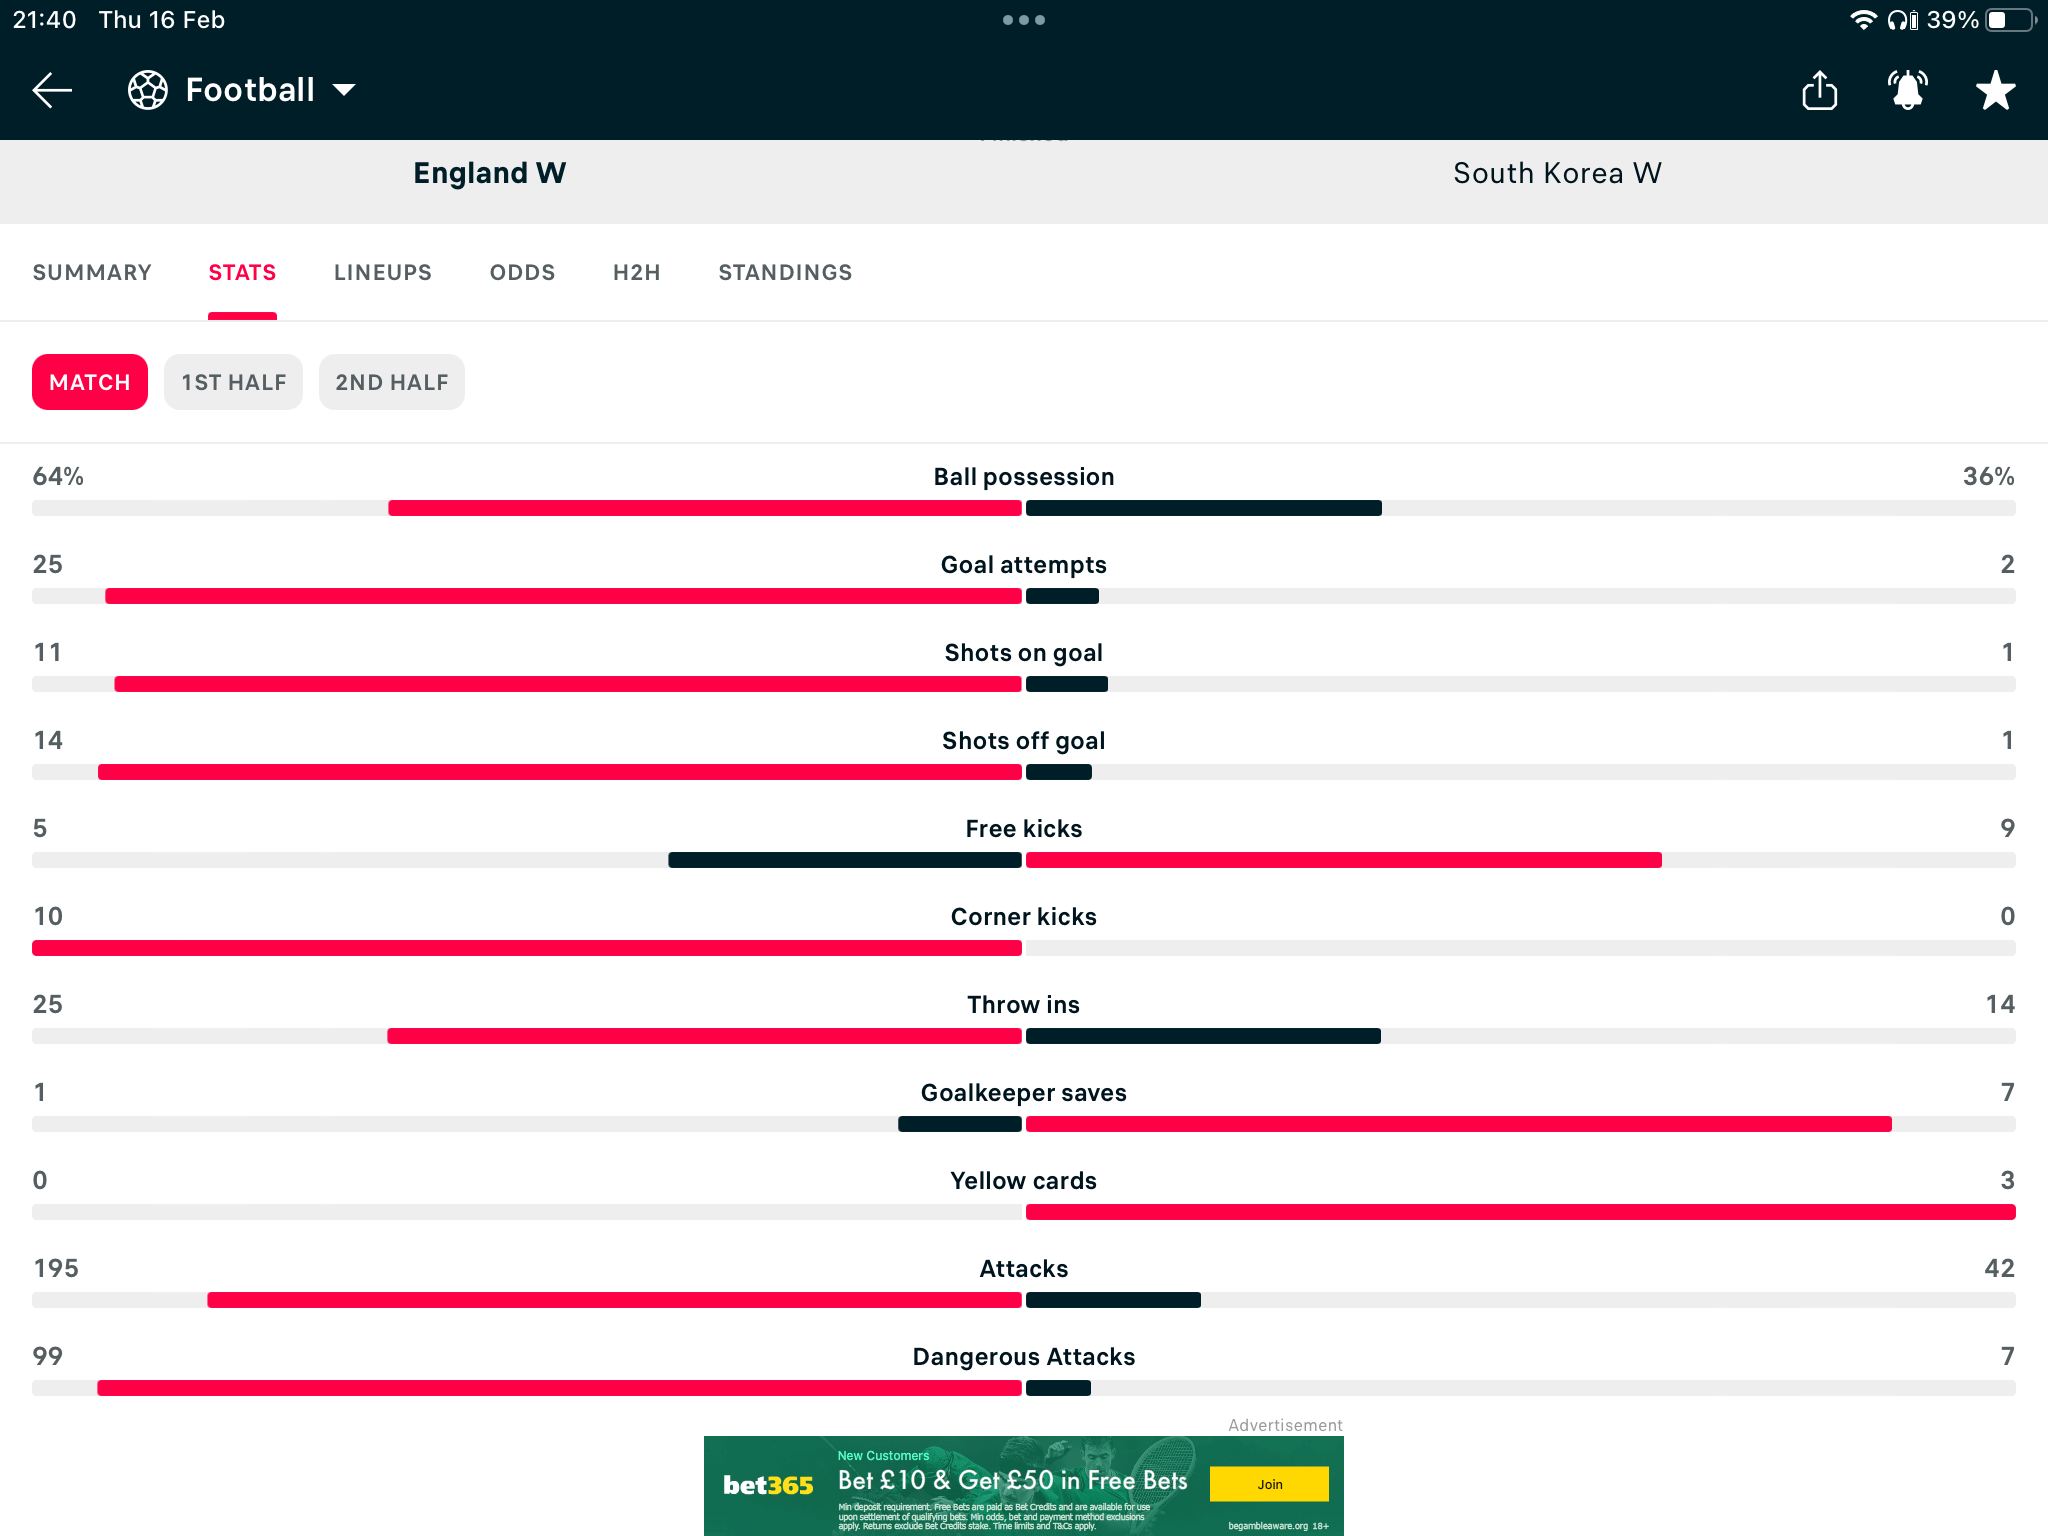The image size is (2048, 1536).
Task: Tap the England W team name
Action: 489,173
